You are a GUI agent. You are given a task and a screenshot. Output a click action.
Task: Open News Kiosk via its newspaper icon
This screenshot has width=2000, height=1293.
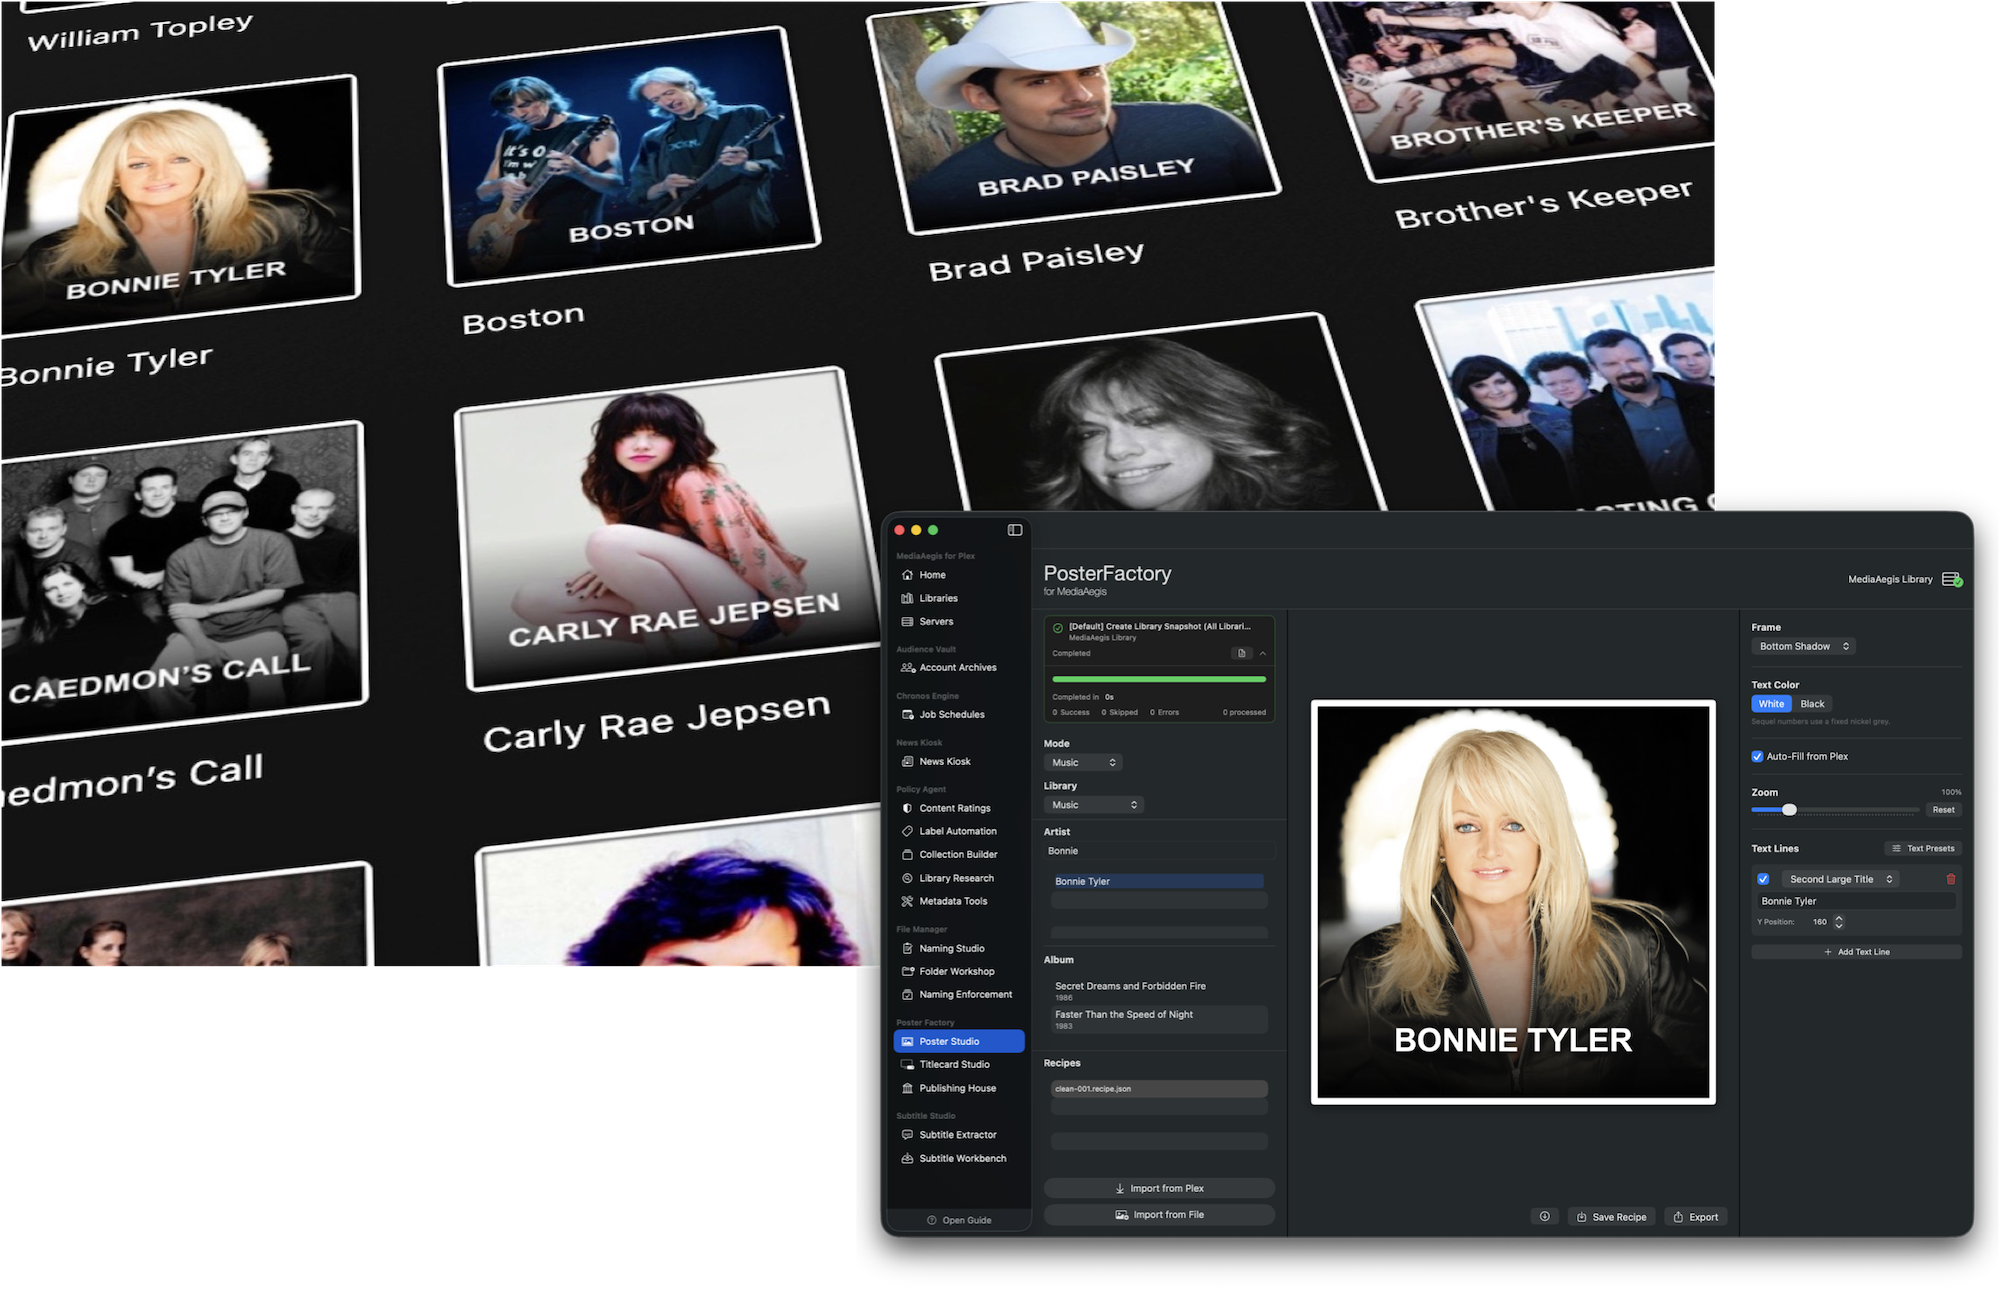coord(907,762)
